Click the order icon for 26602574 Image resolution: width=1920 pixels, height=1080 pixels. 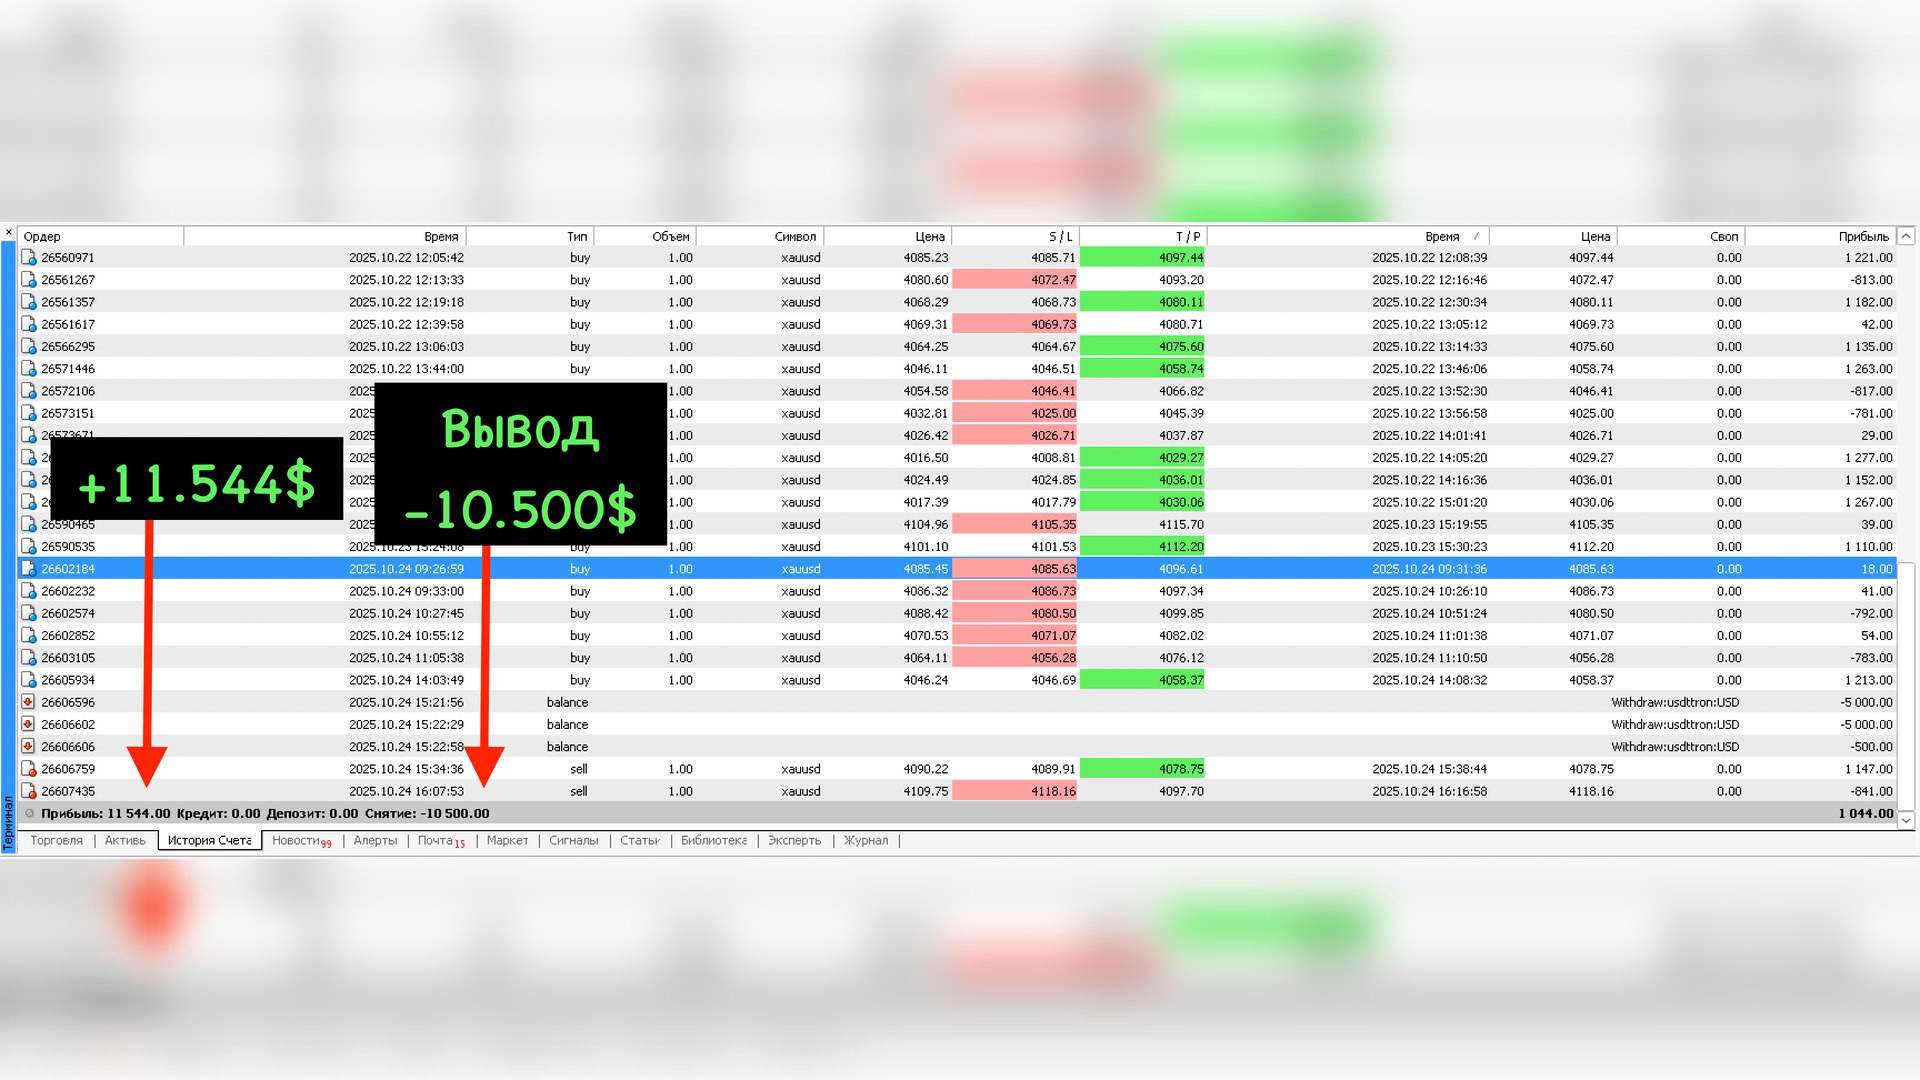pyautogui.click(x=29, y=613)
